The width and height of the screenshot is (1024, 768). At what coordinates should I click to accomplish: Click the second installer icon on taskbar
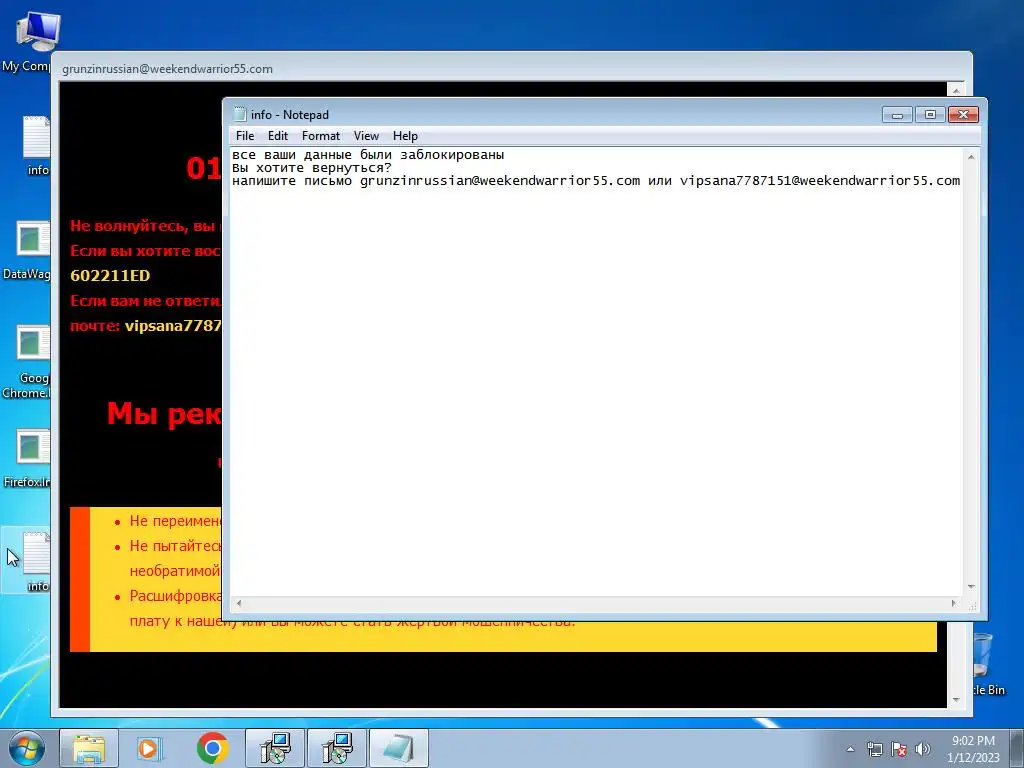[336, 748]
